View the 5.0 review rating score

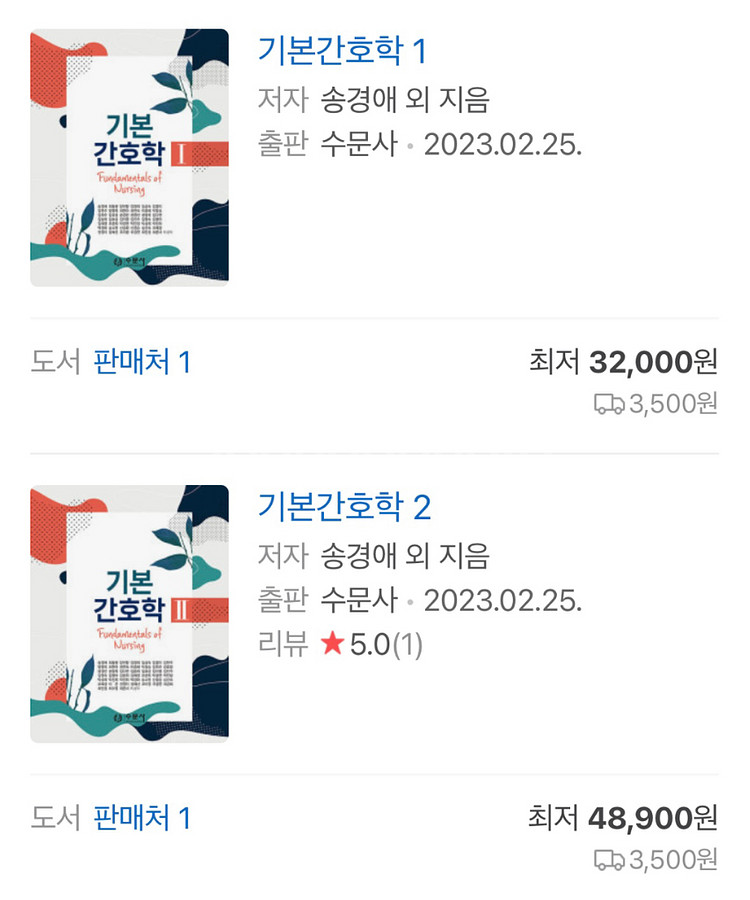pyautogui.click(x=369, y=645)
